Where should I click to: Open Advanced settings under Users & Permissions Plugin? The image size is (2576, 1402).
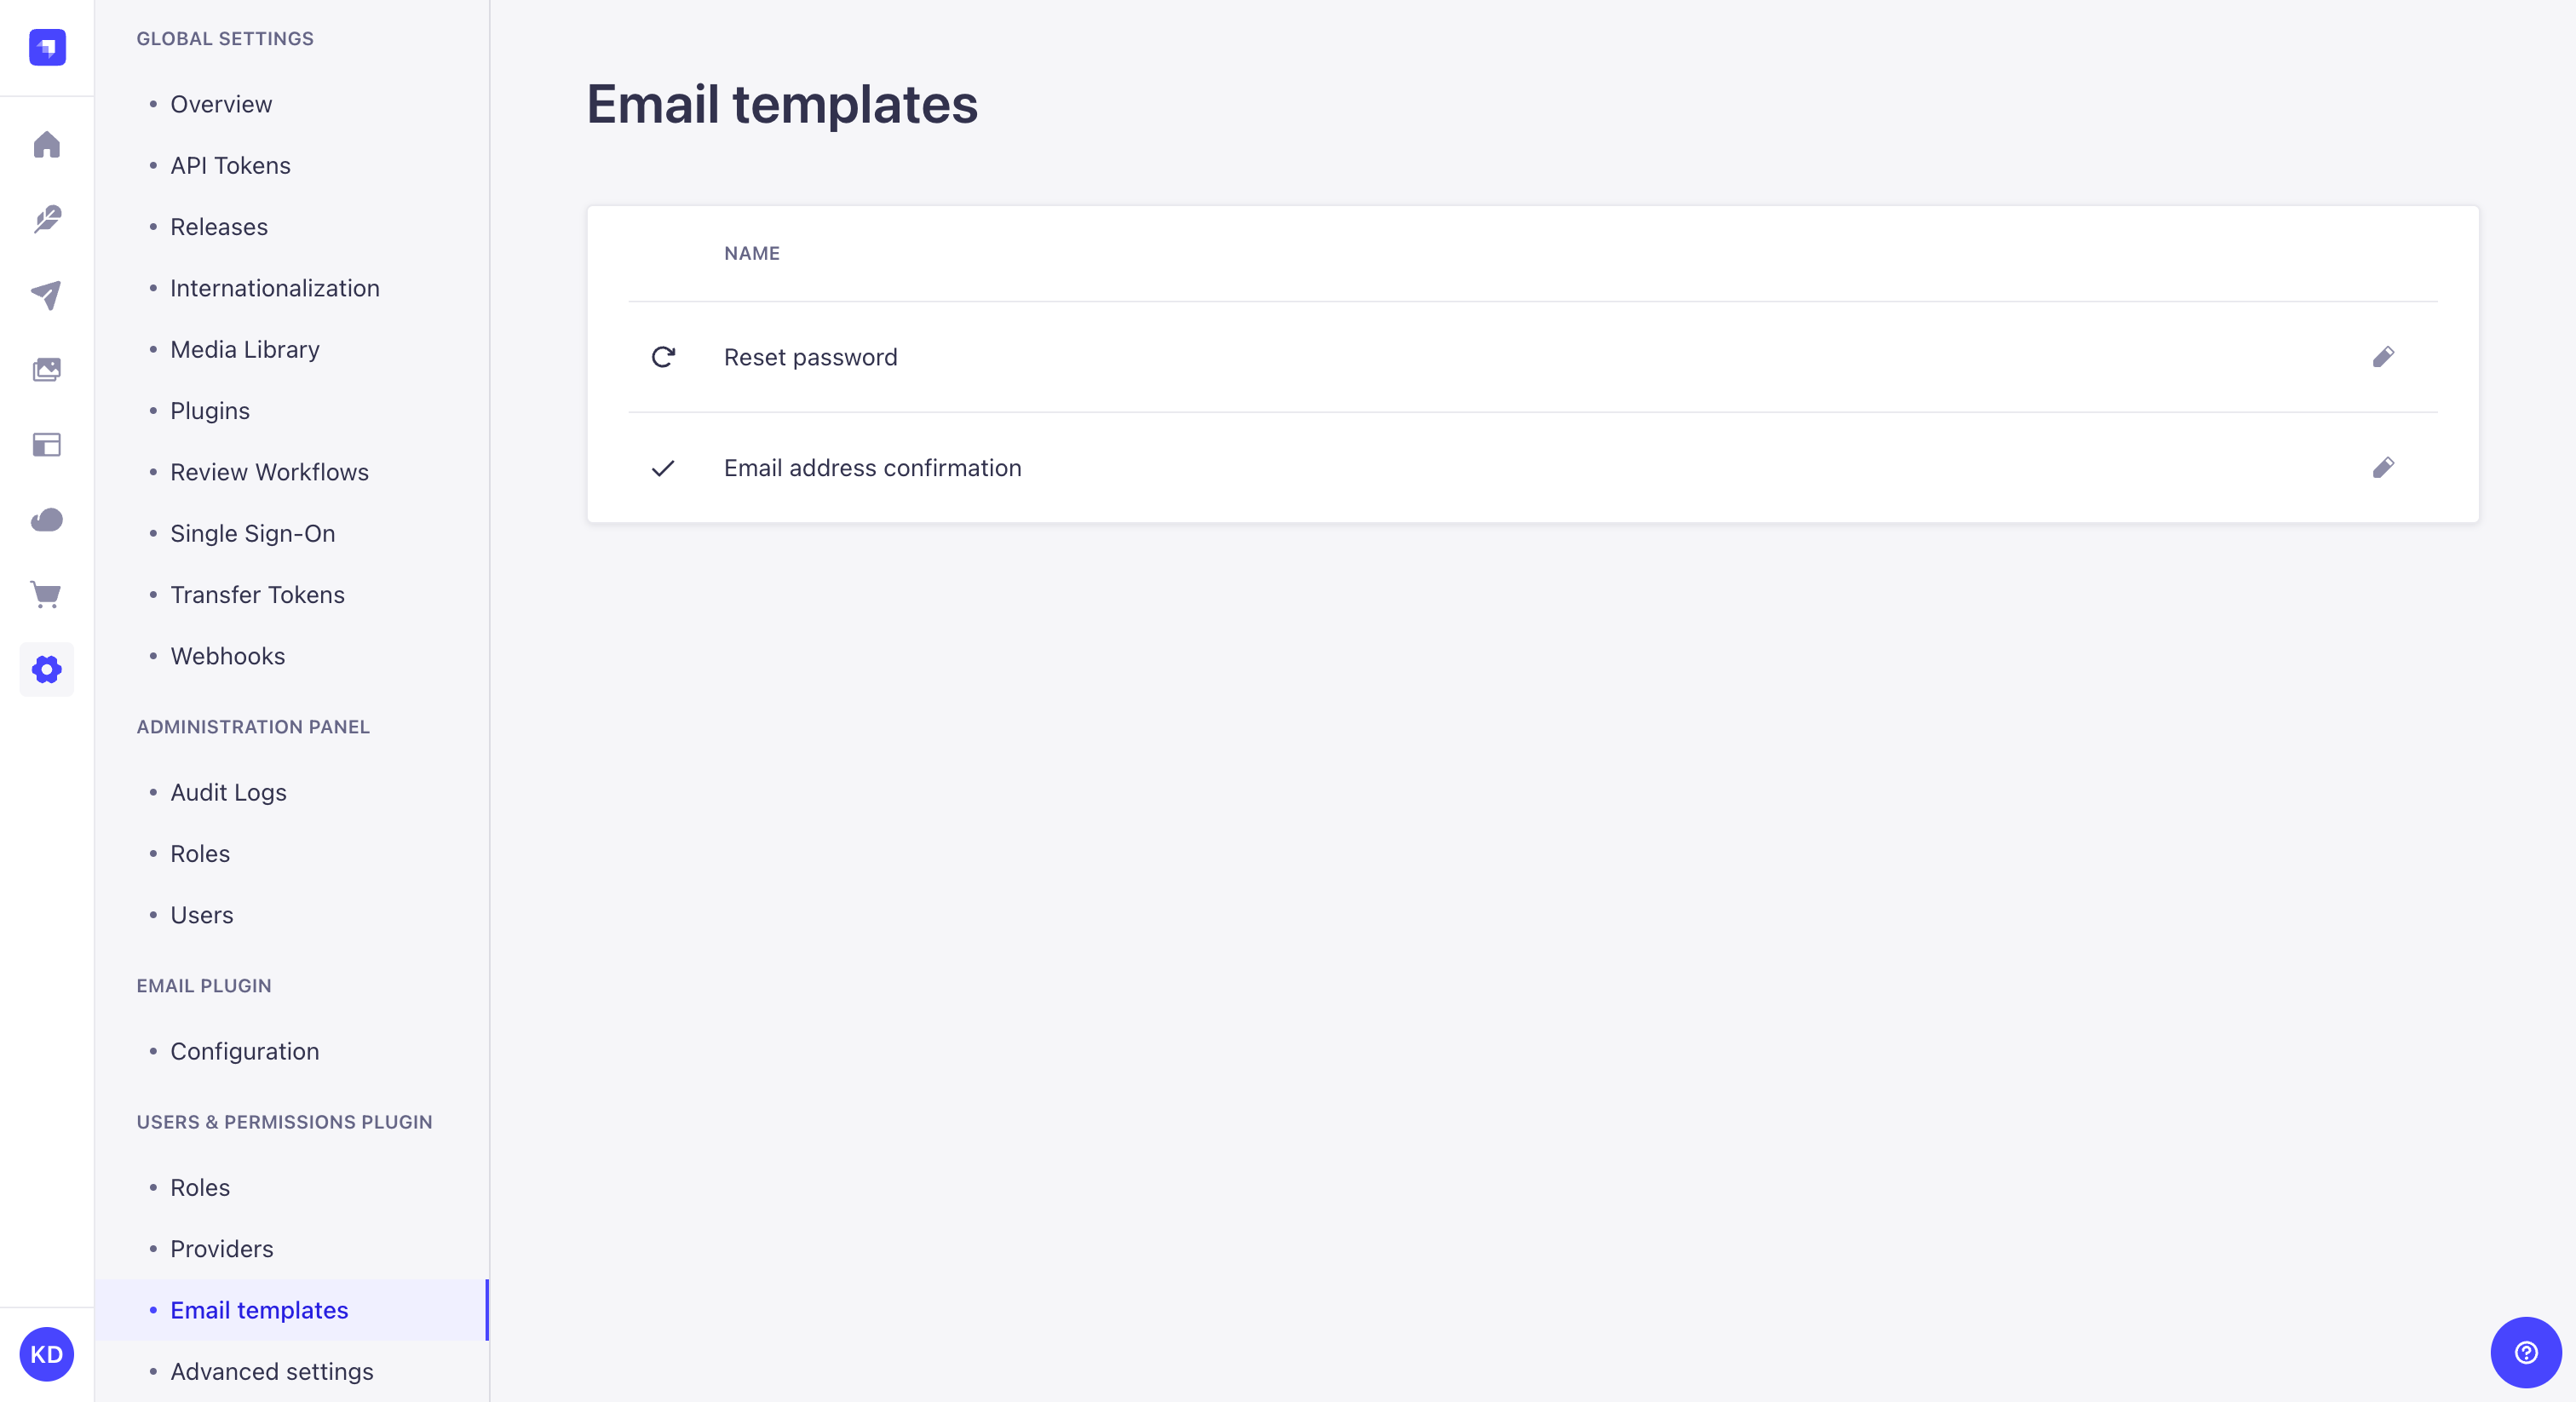pos(271,1371)
